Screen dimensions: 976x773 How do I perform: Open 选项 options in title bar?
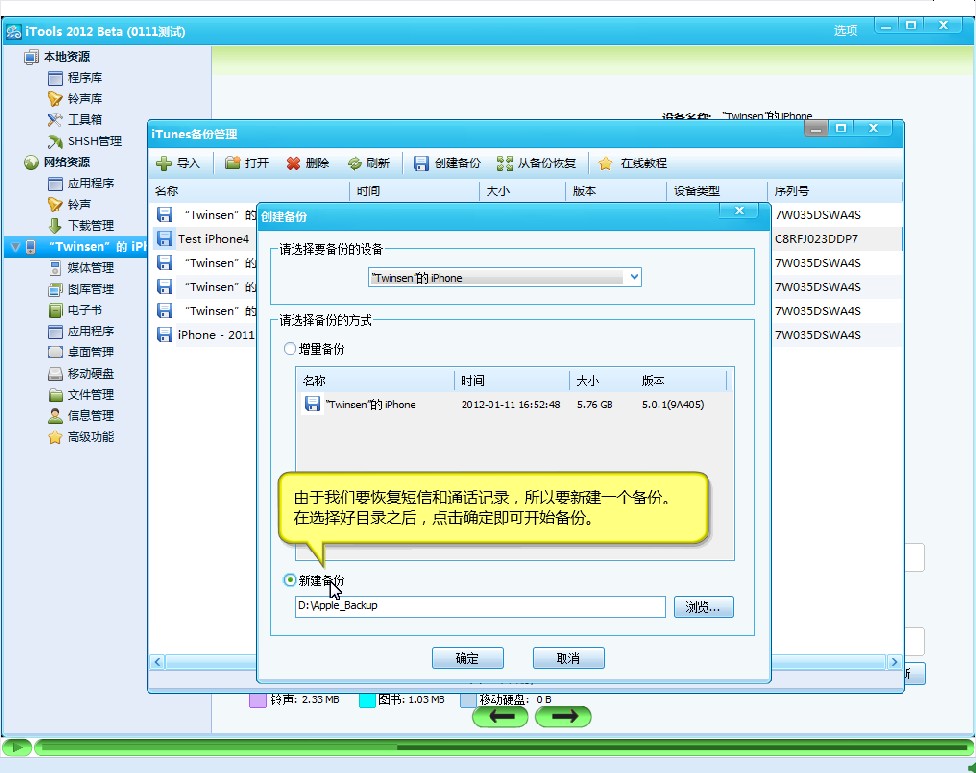click(x=845, y=30)
